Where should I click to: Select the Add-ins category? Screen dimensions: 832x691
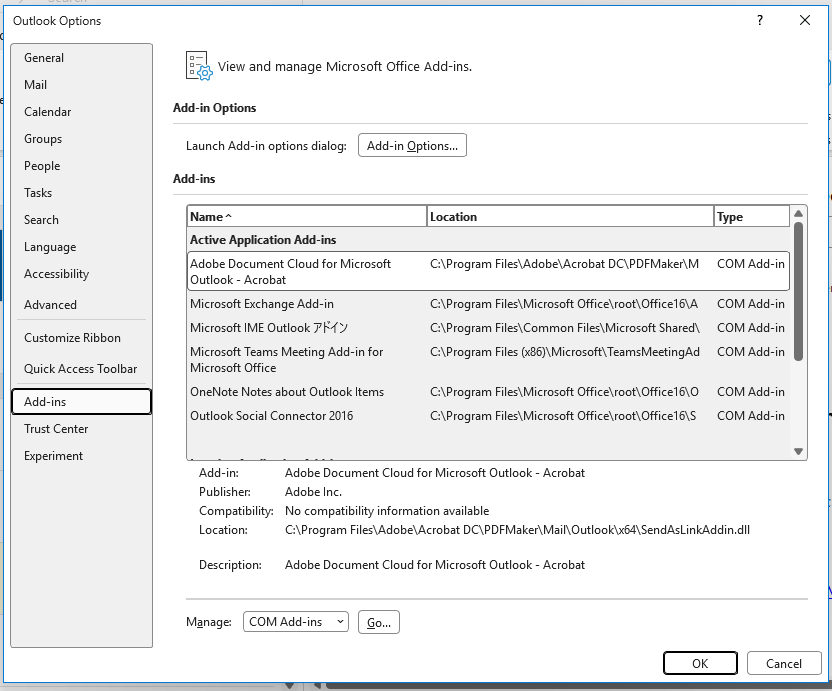click(x=81, y=402)
